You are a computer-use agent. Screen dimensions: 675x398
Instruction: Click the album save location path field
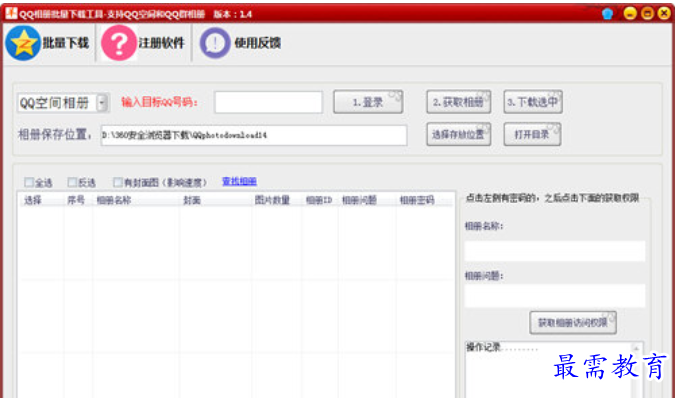254,135
